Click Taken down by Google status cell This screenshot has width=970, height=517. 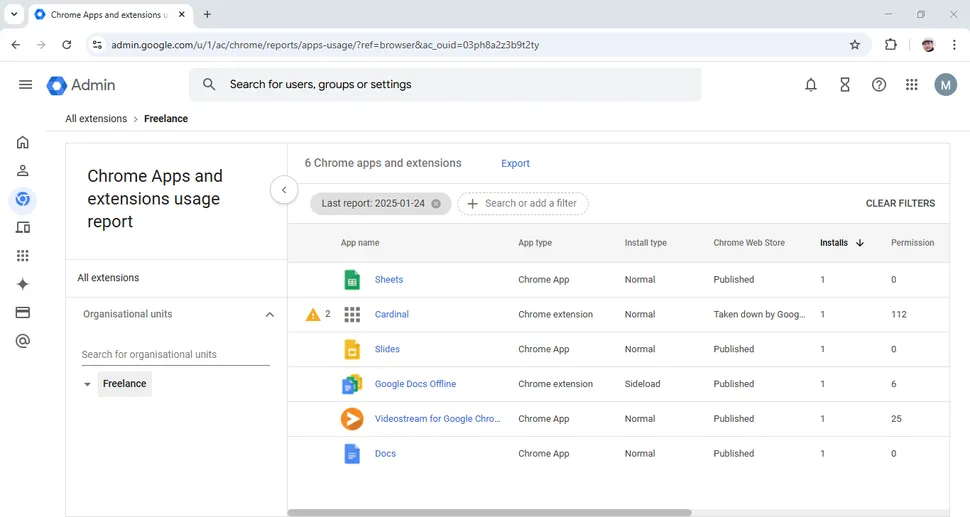759,314
